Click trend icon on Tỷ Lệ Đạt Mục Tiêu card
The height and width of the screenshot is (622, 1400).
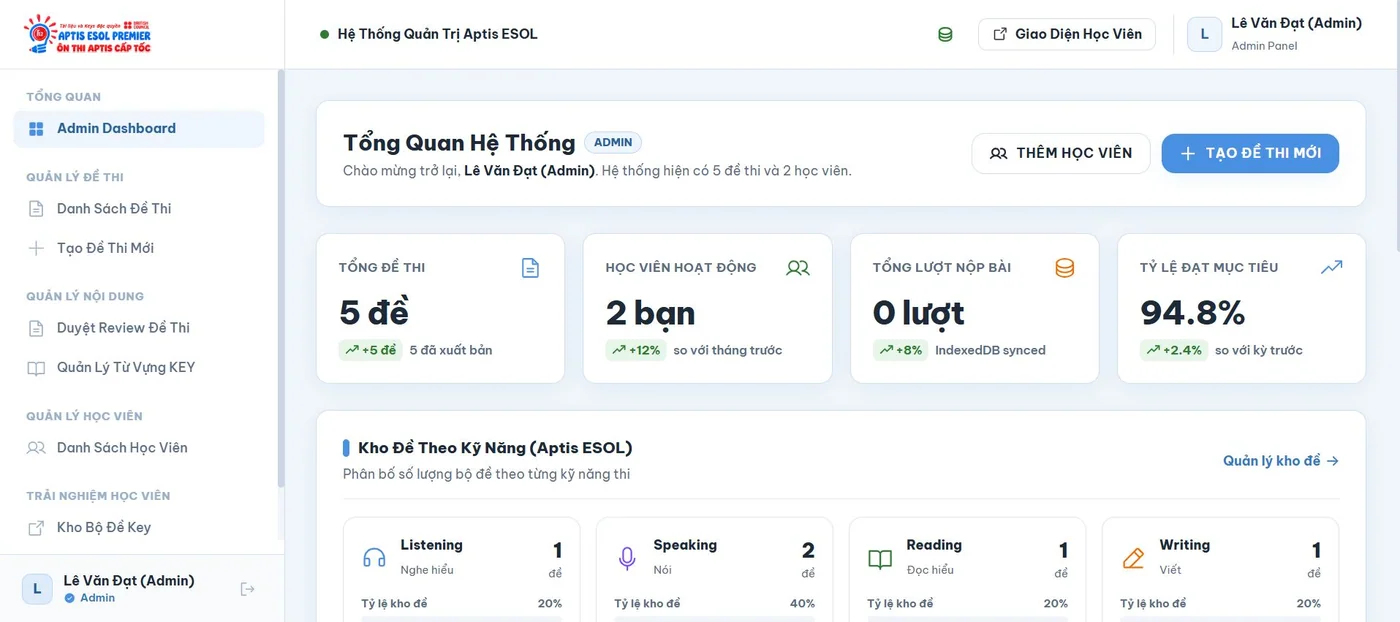pos(1331,267)
